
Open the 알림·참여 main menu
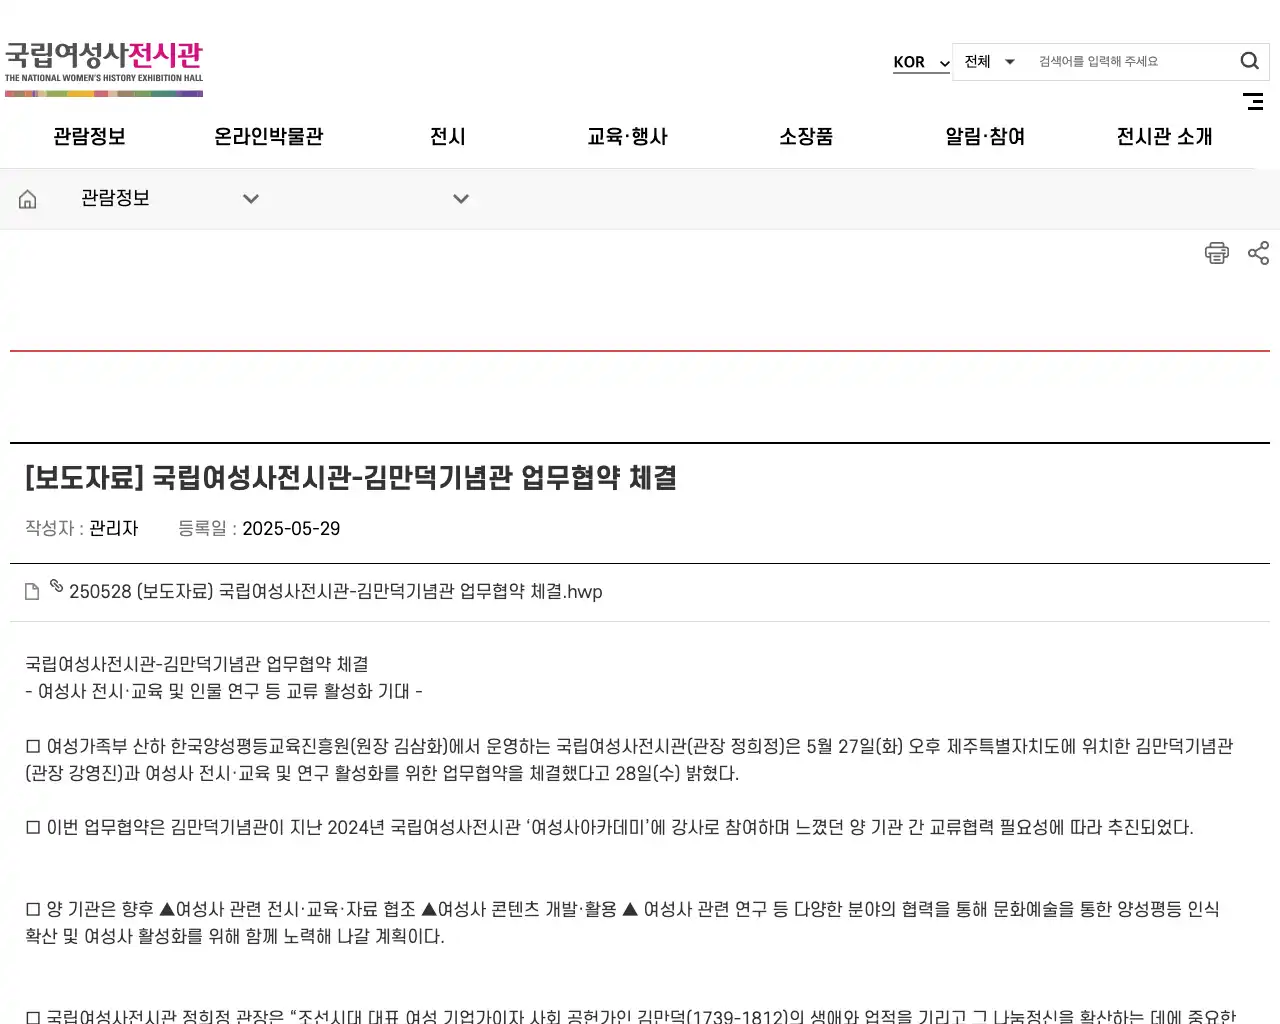(985, 137)
